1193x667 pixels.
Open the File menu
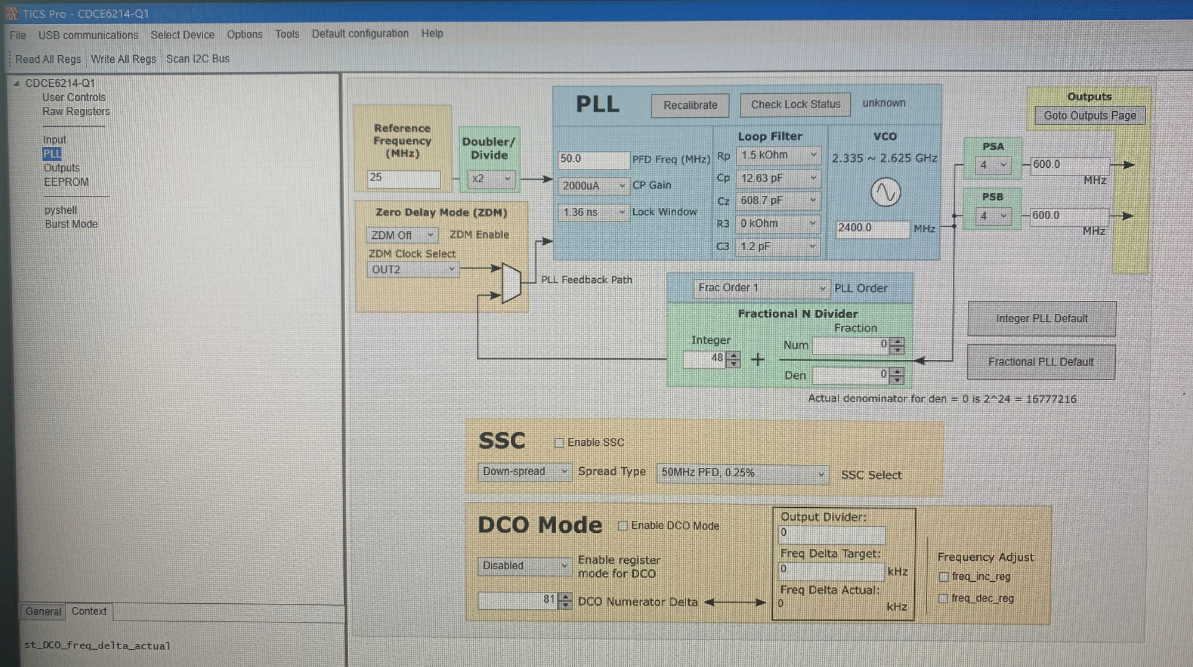point(17,35)
